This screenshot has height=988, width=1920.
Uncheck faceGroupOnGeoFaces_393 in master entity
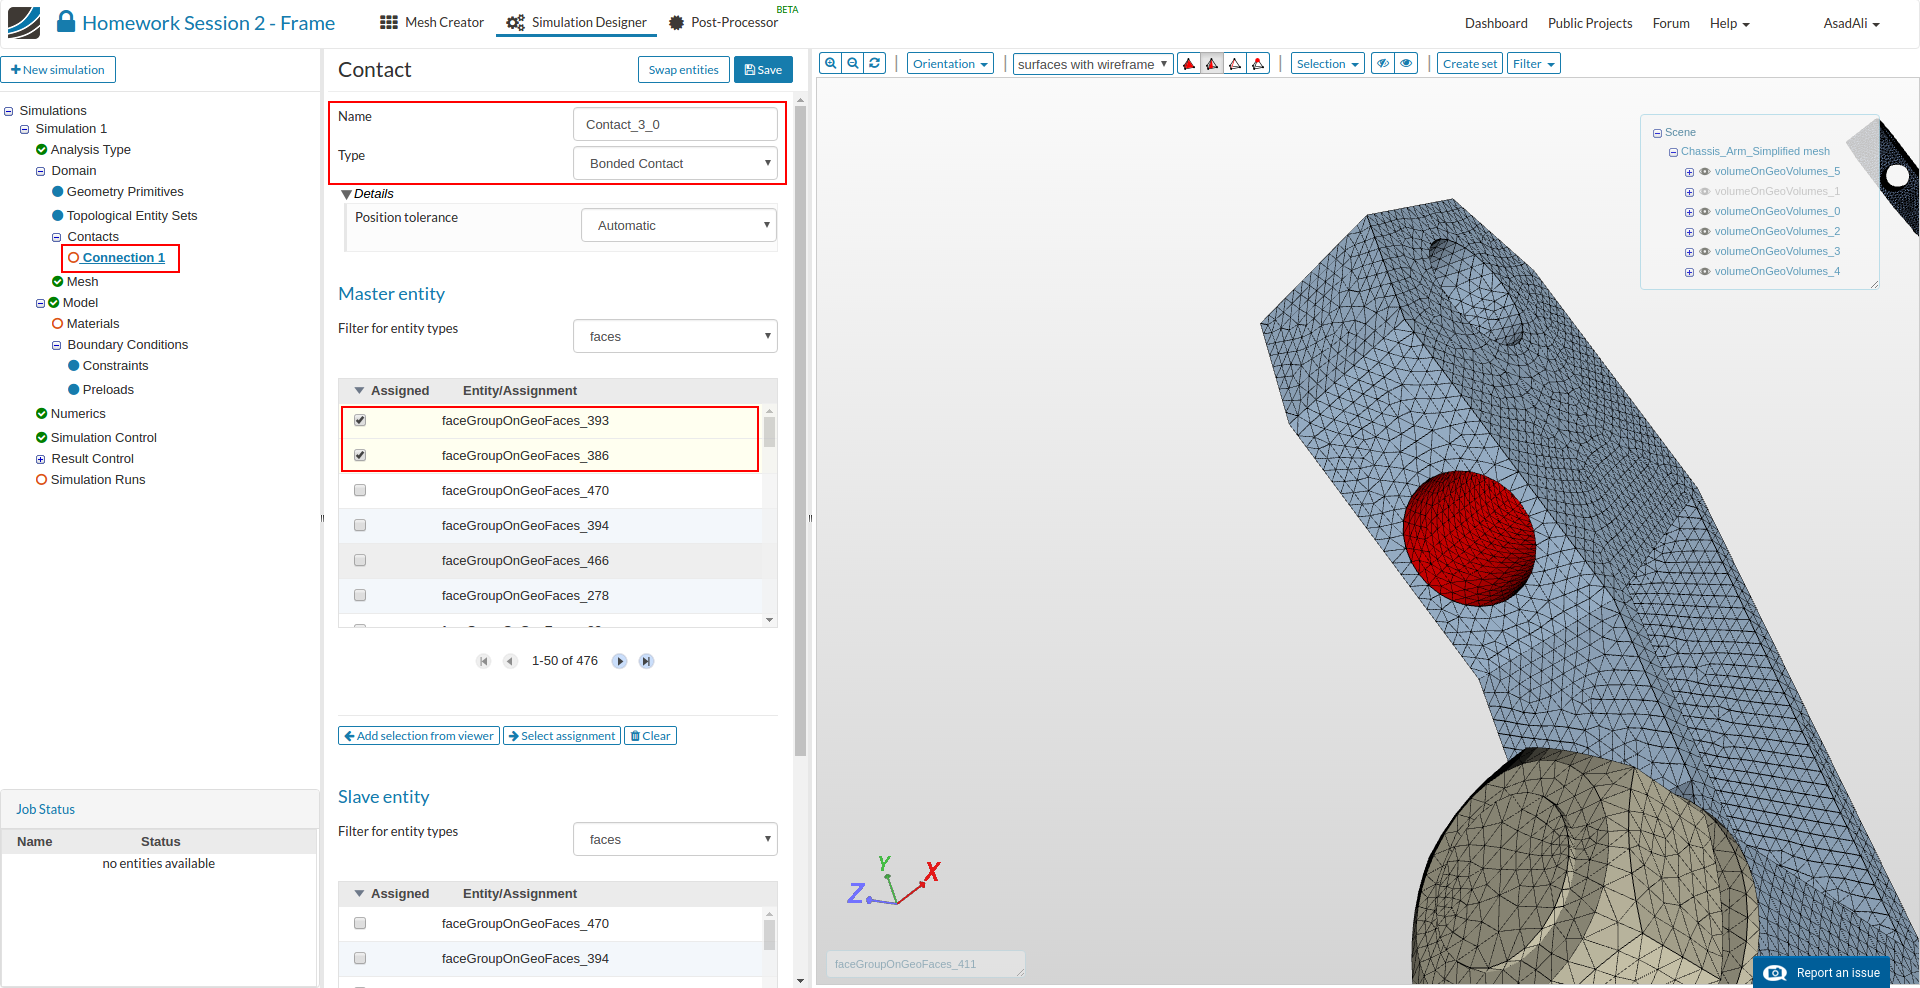[360, 421]
